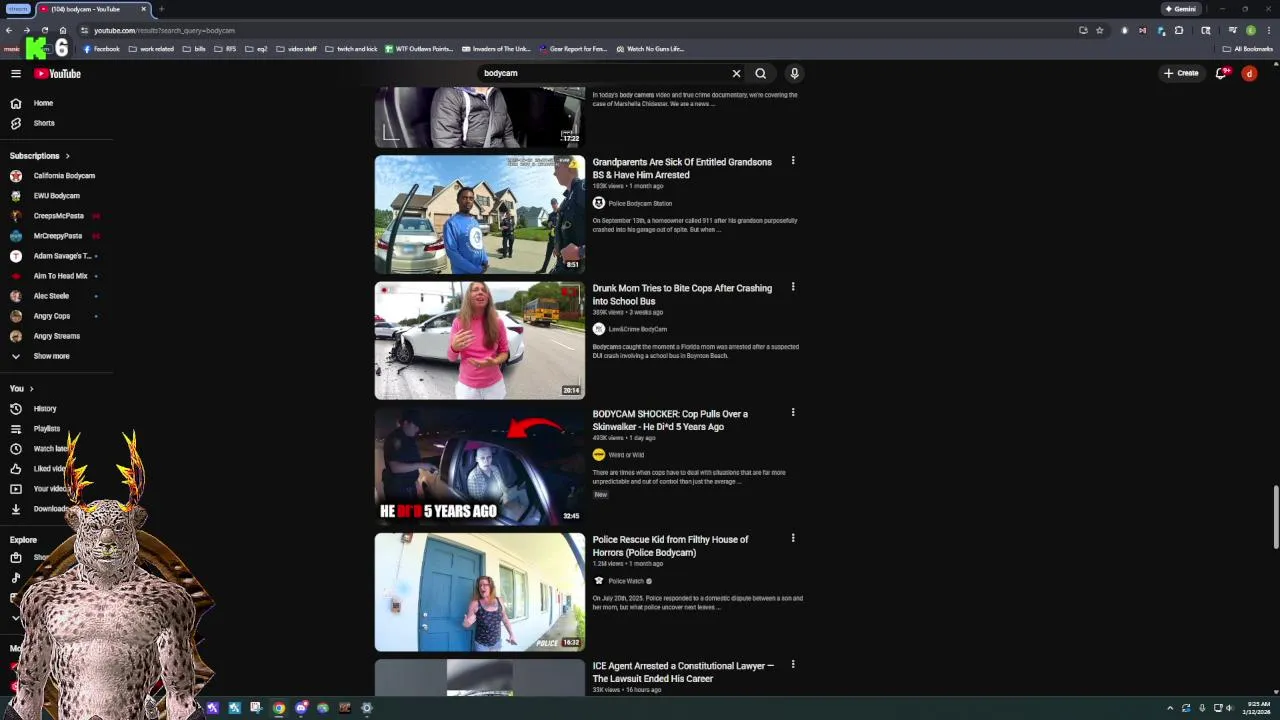This screenshot has width=1280, height=720.
Task: Open the Gemini button in Chrome
Action: click(1181, 9)
